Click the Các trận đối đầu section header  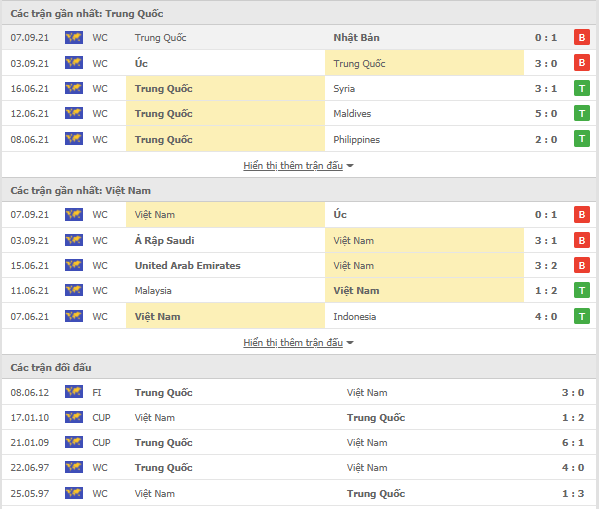(x=299, y=367)
